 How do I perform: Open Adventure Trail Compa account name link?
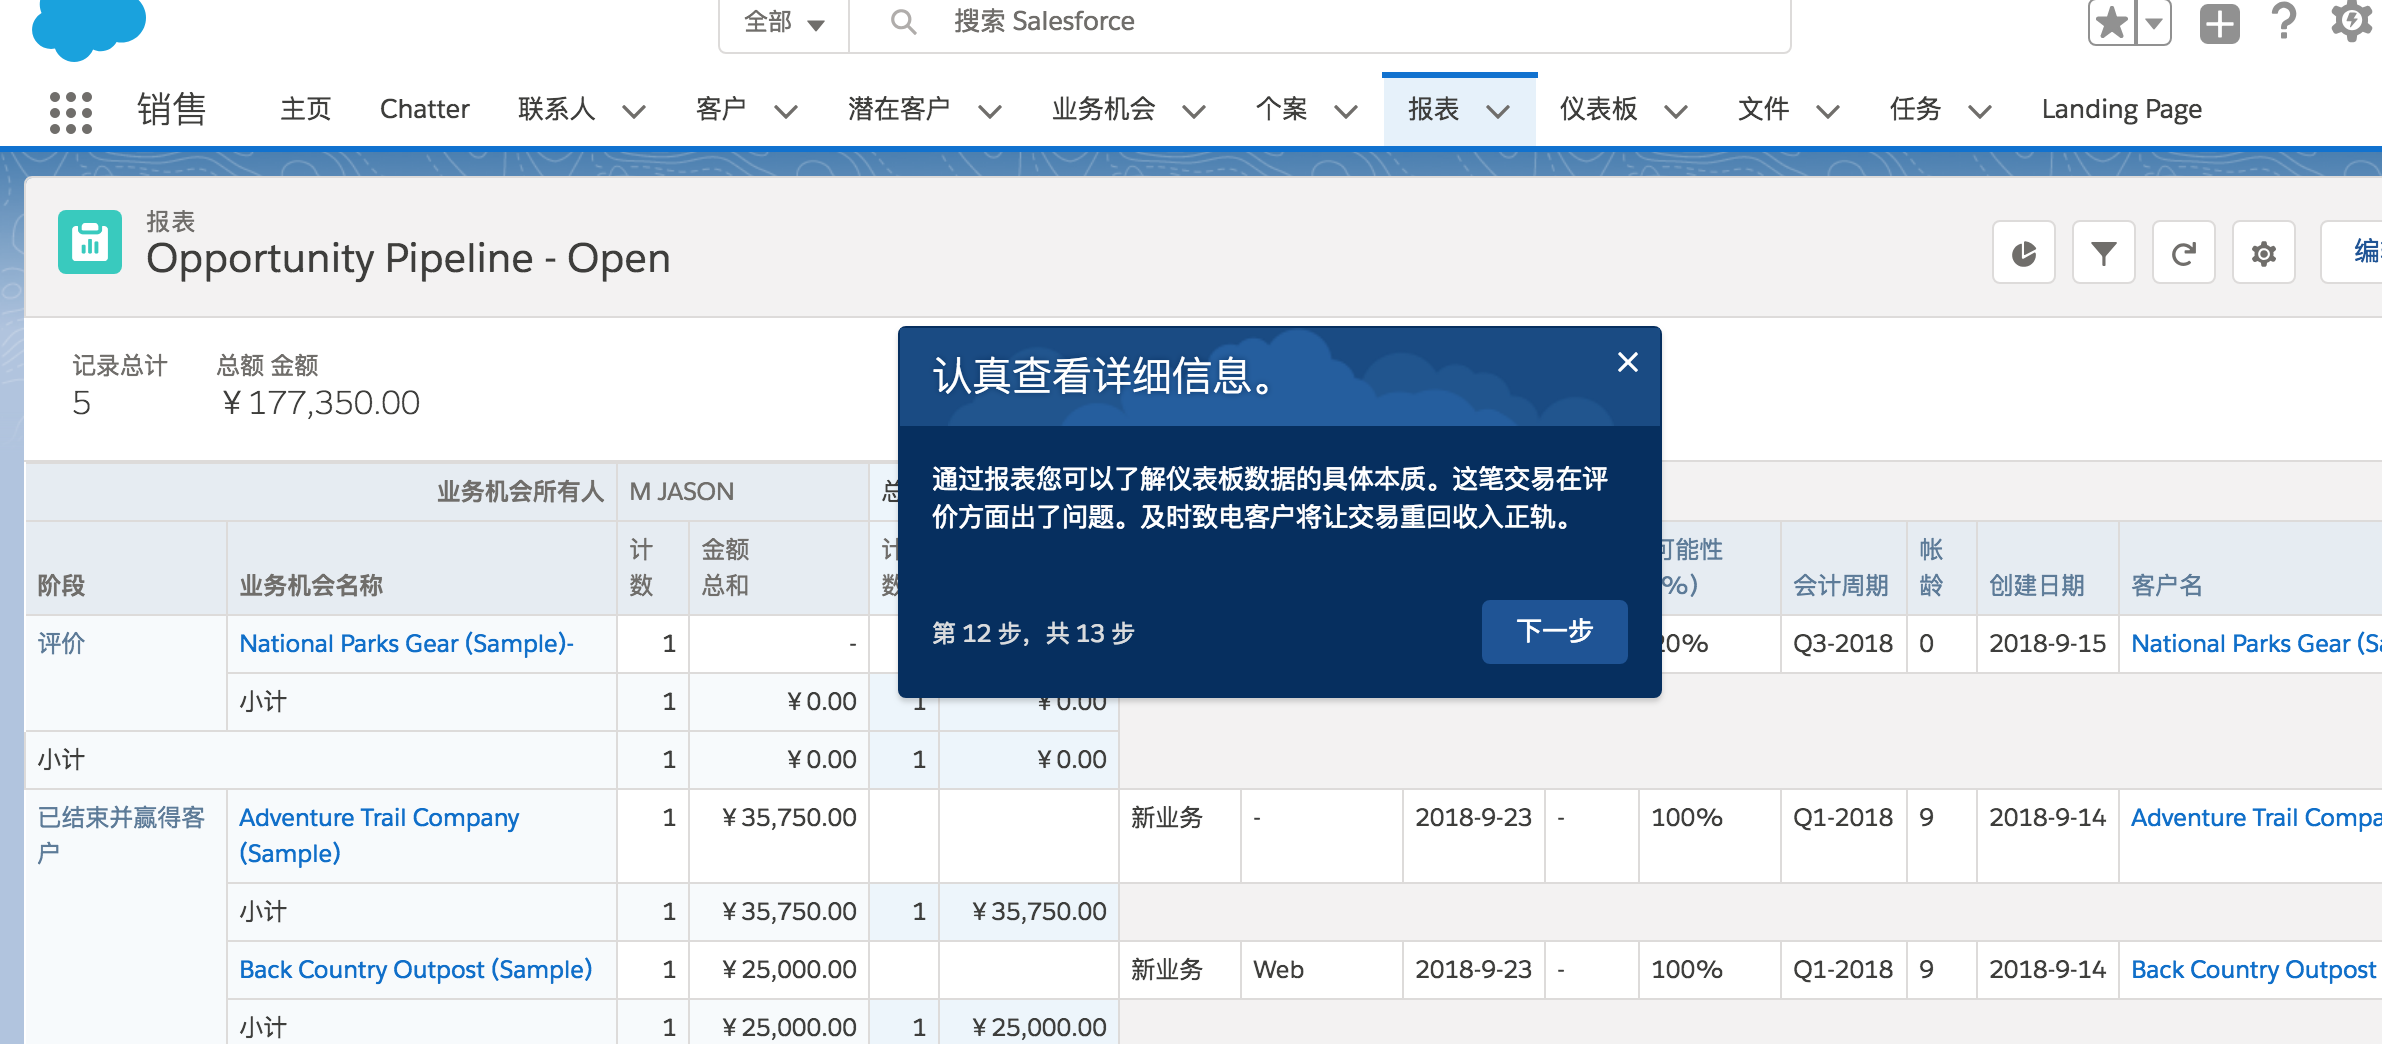click(2256, 817)
